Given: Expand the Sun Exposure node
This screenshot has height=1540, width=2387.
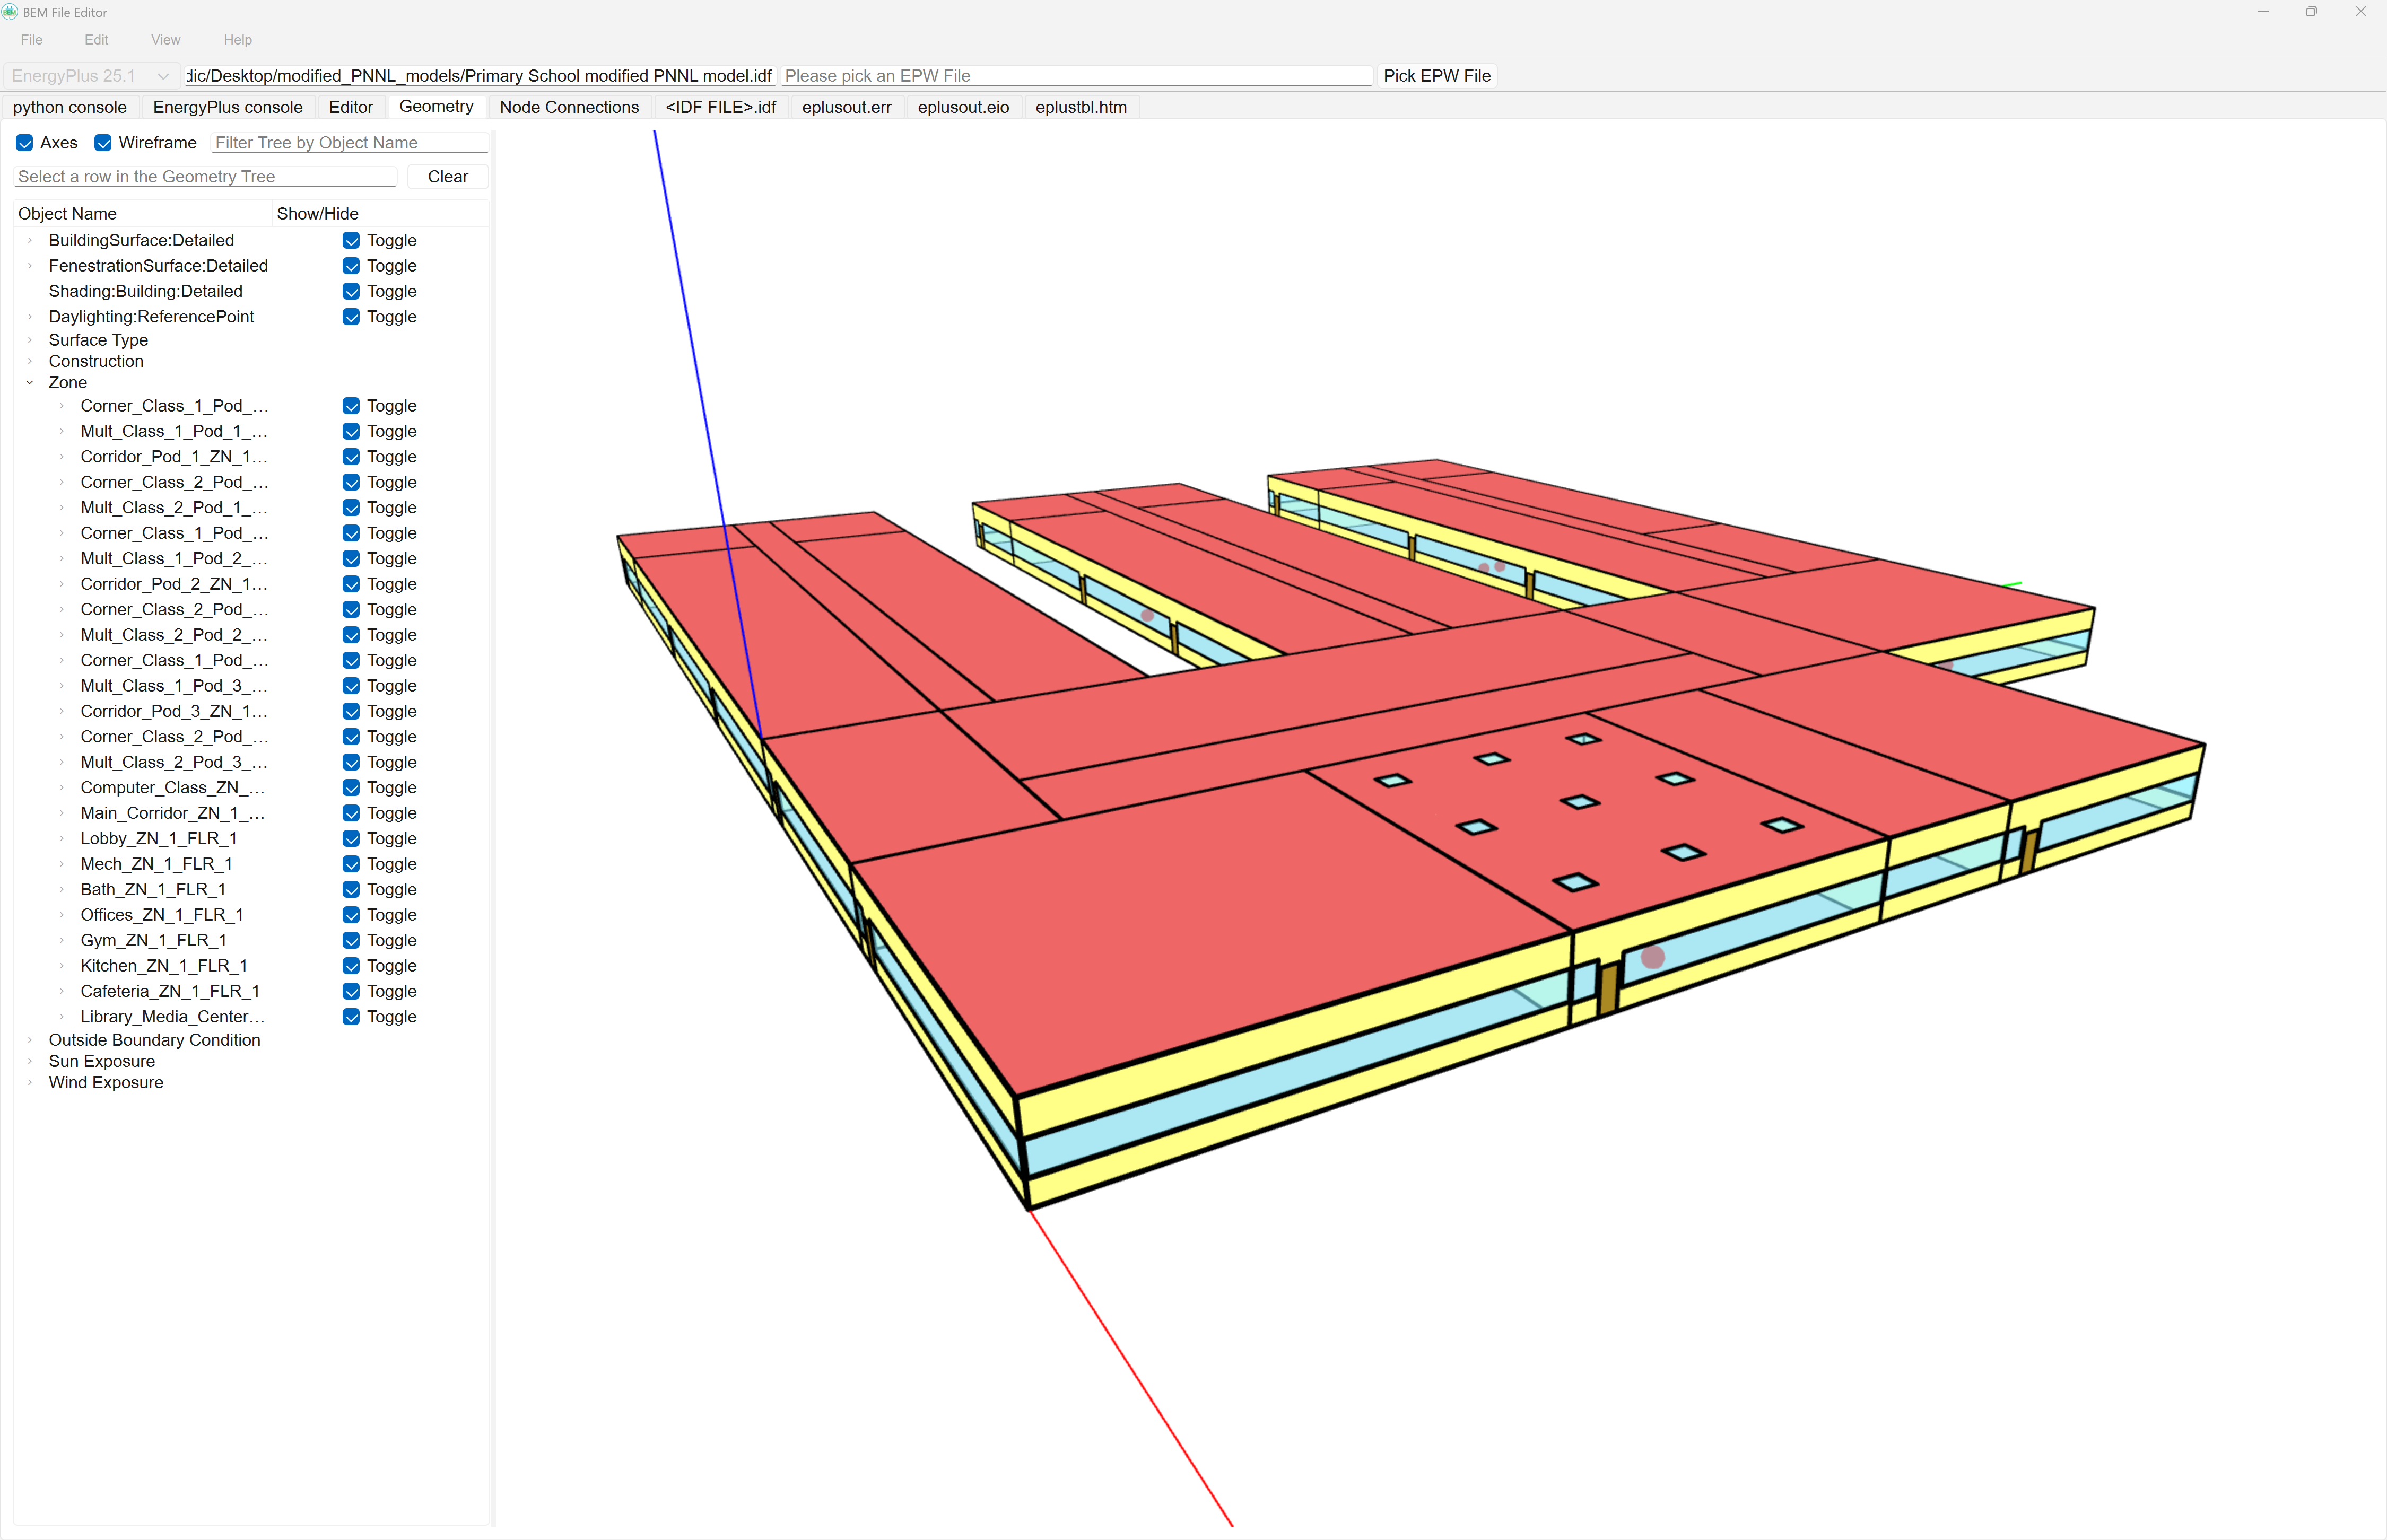Looking at the screenshot, I should [x=30, y=1061].
